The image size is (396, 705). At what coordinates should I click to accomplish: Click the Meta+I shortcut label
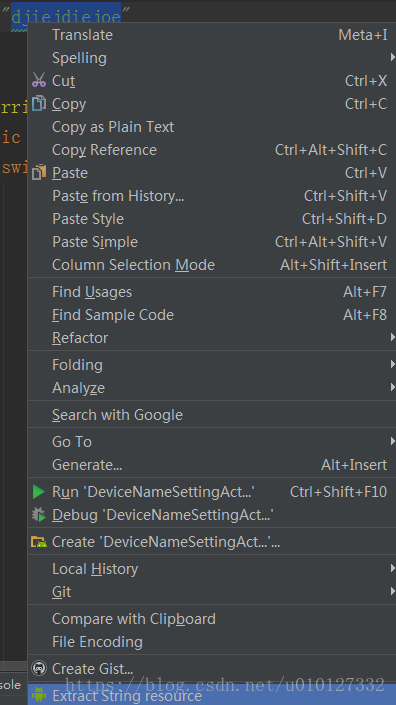click(363, 35)
